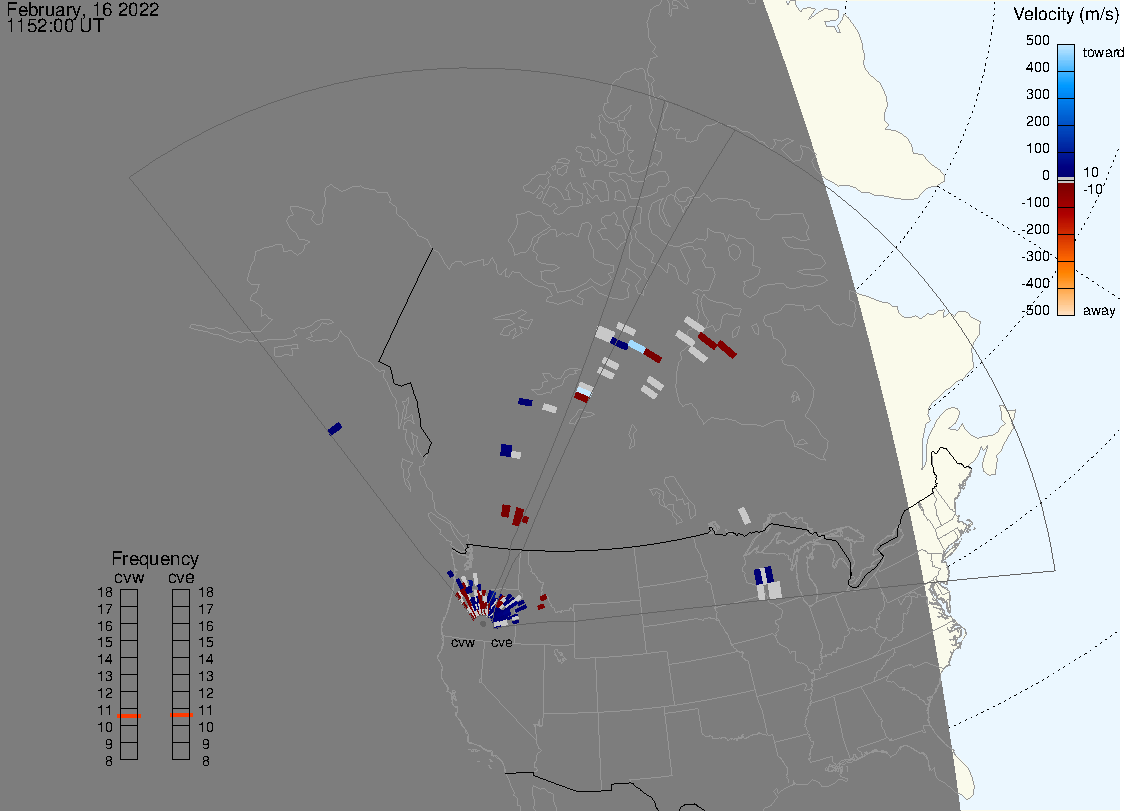Click the blue echo cluster near Lake Michigan
The image size is (1124, 811).
765,576
